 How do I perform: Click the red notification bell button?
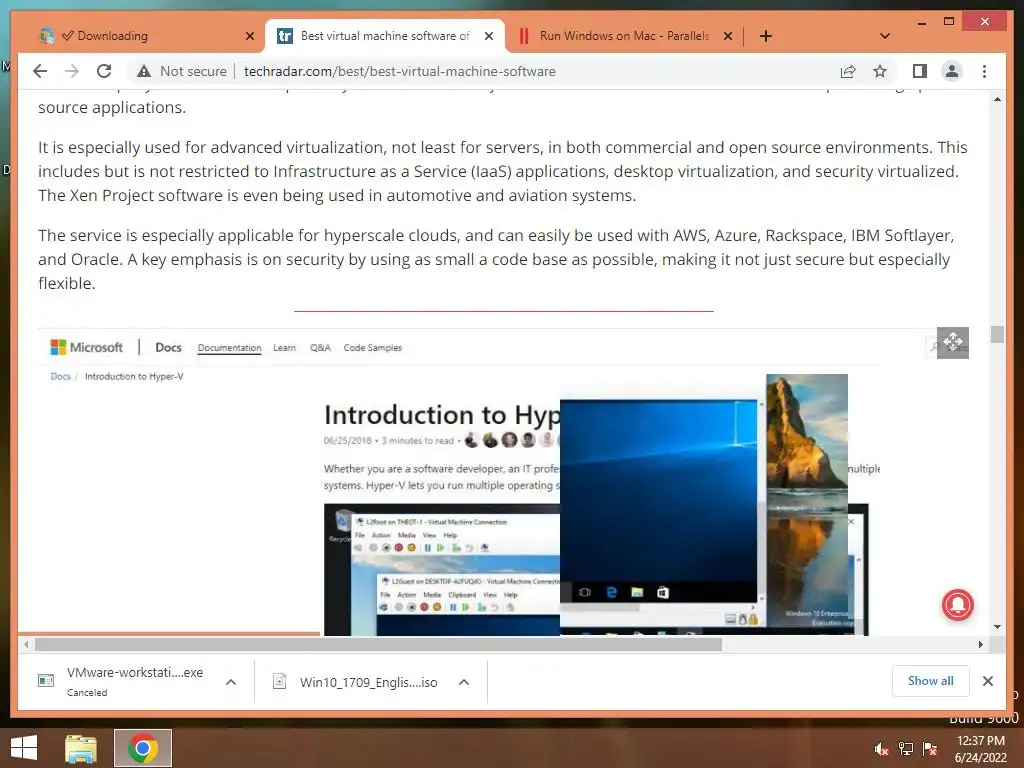(957, 605)
